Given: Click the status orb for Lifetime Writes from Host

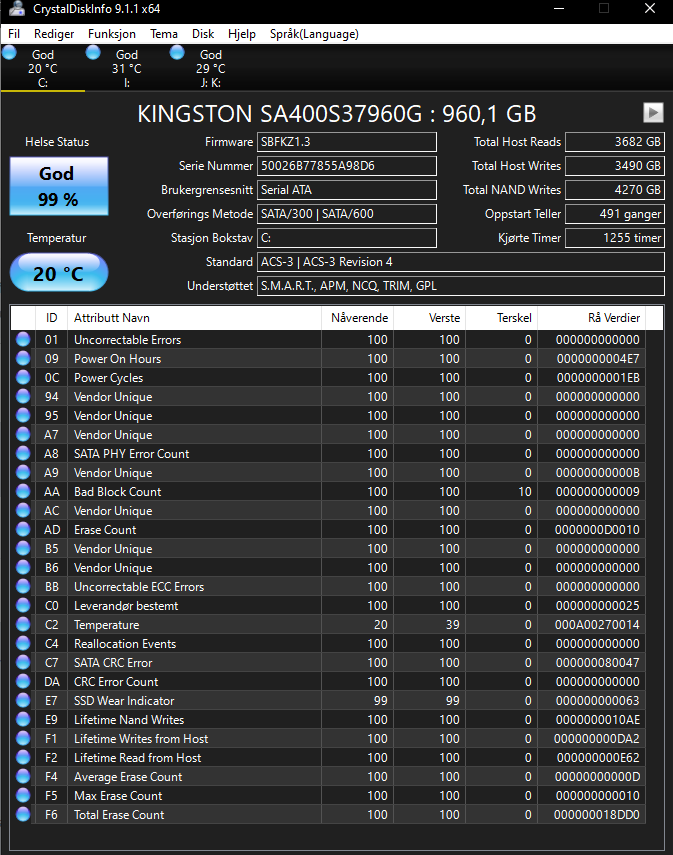Looking at the screenshot, I should (x=23, y=738).
